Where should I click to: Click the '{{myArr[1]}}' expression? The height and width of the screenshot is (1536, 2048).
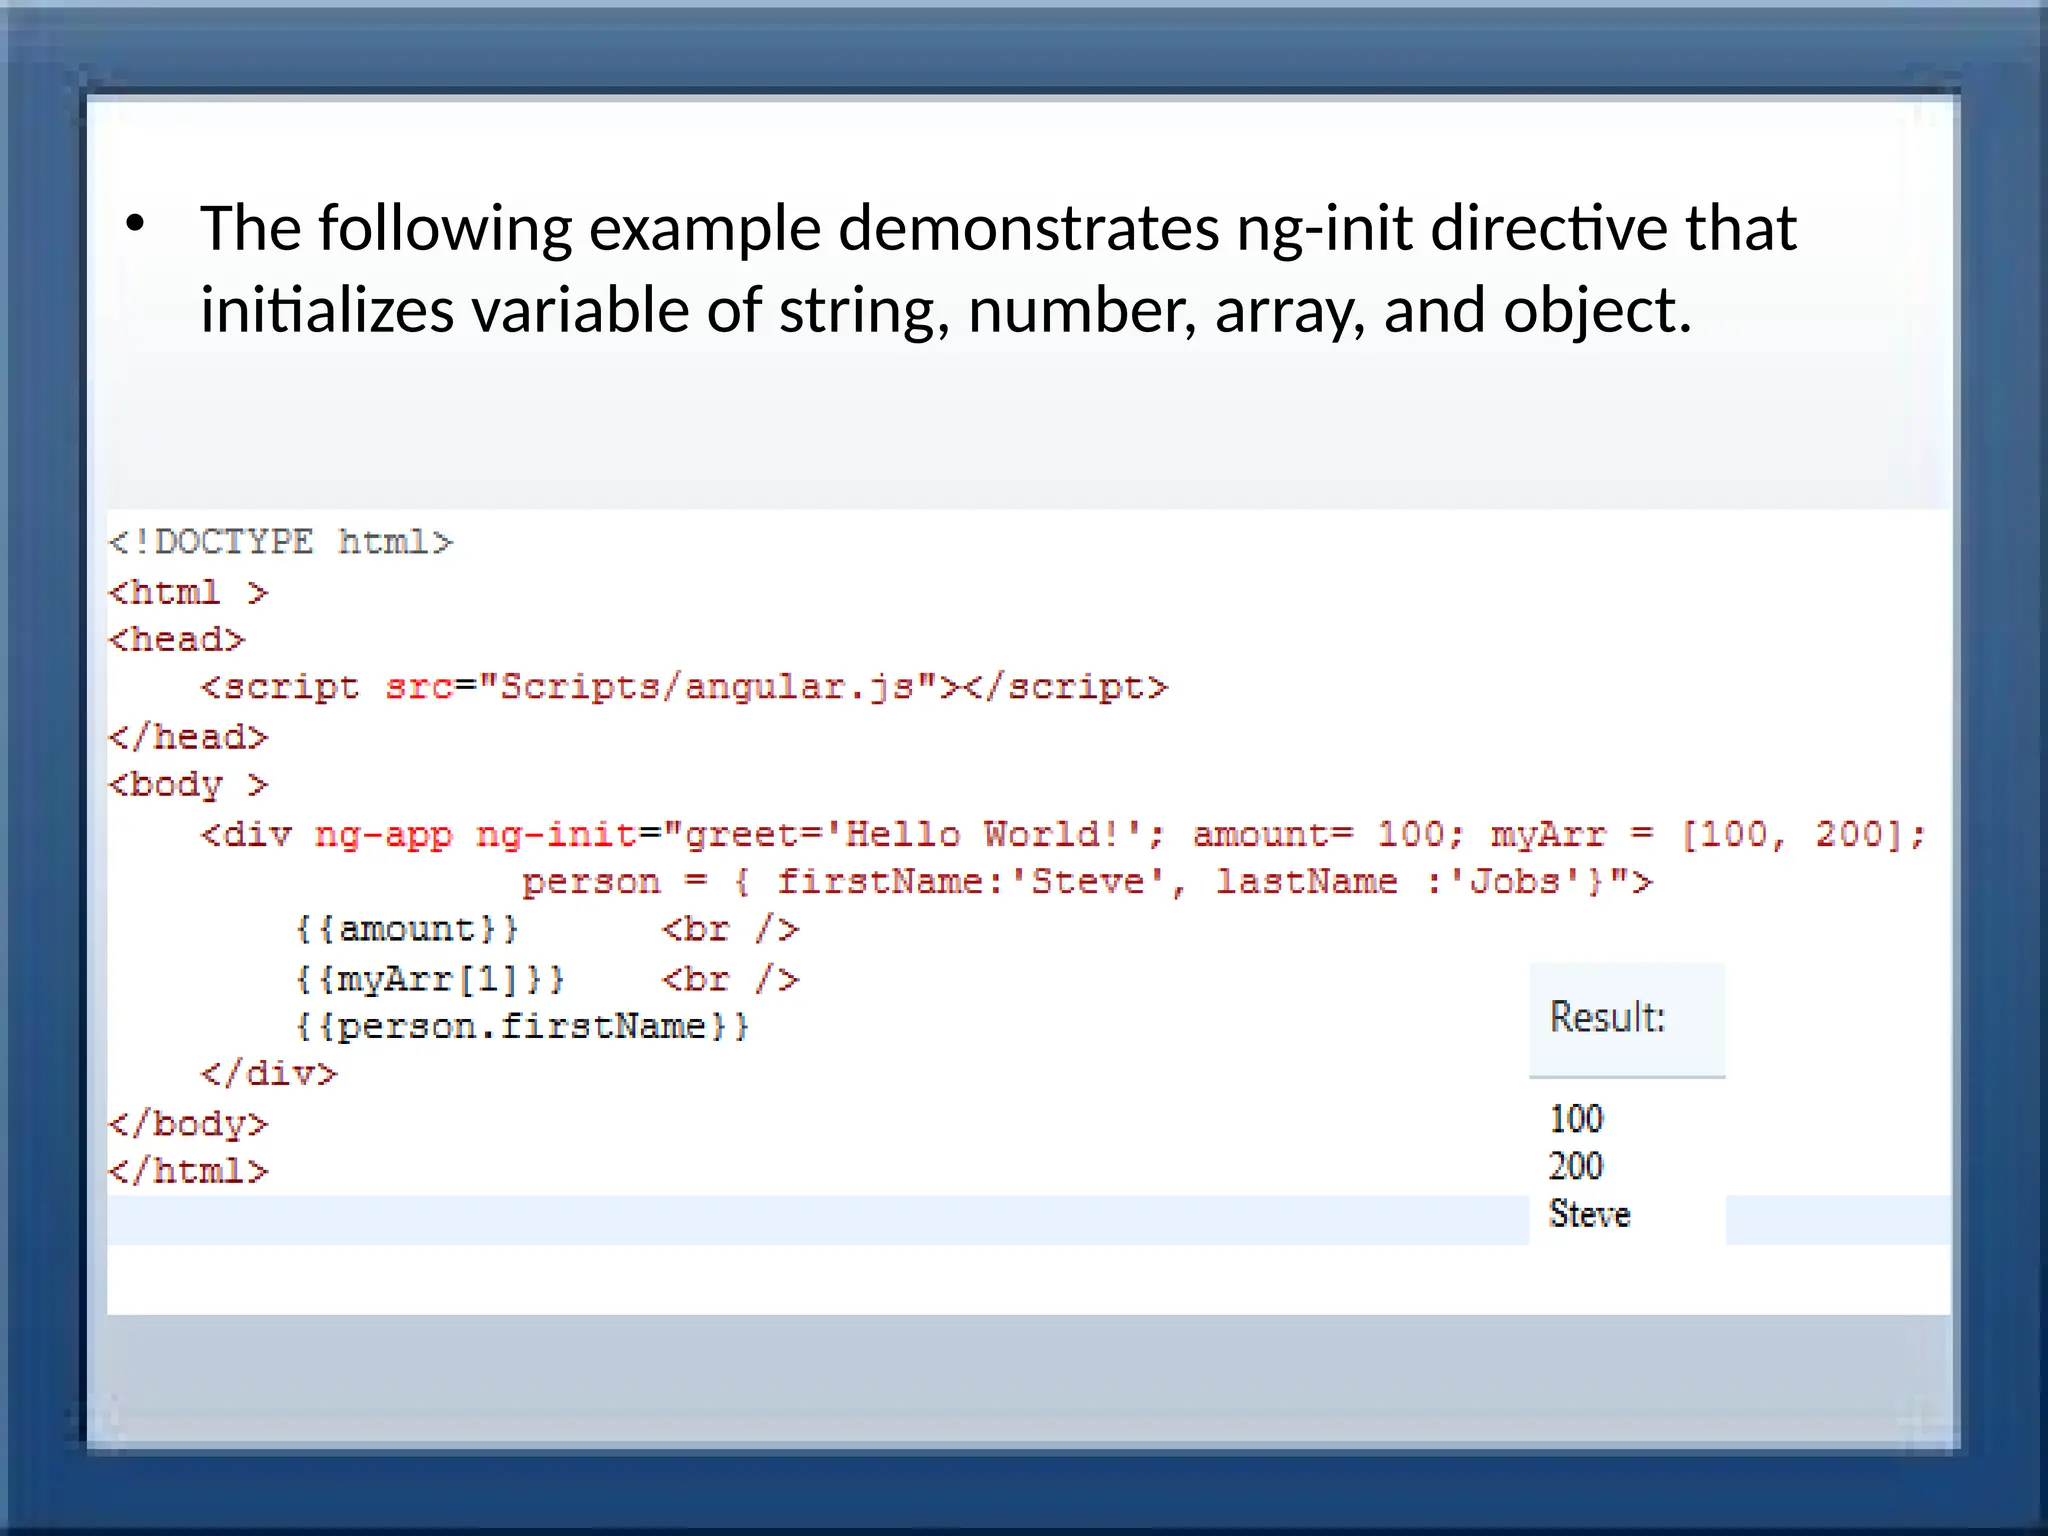[430, 978]
